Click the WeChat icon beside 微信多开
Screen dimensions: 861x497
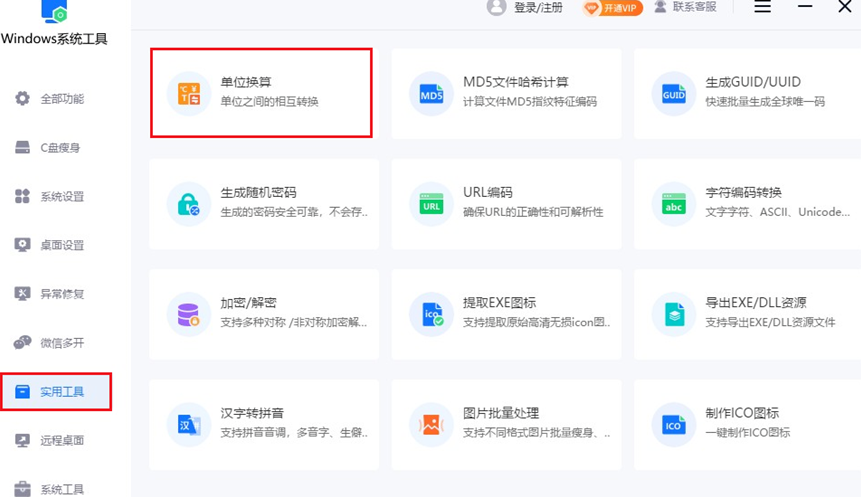[x=22, y=343]
